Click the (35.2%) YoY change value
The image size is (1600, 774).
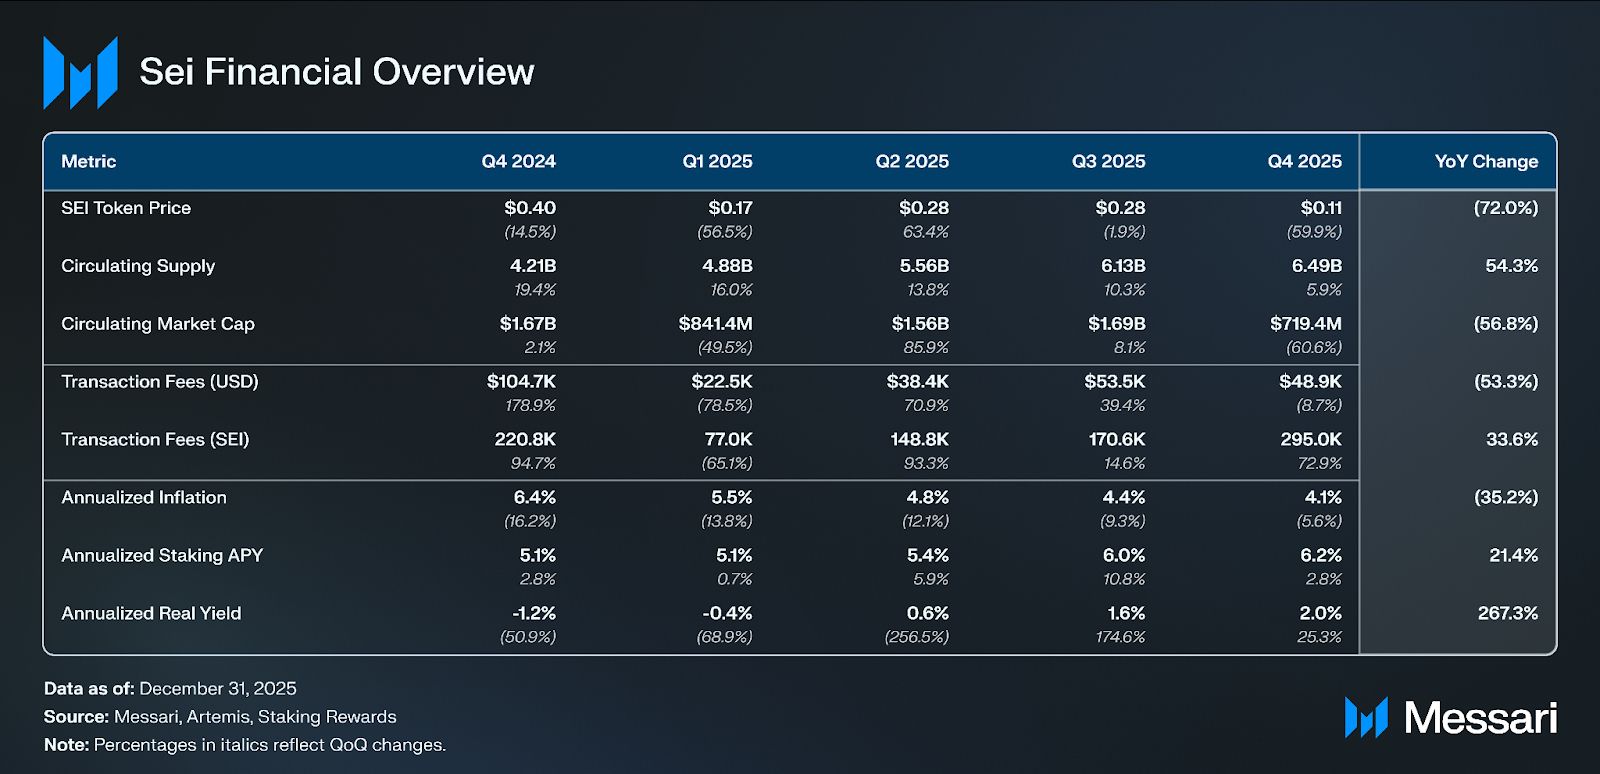pos(1506,497)
